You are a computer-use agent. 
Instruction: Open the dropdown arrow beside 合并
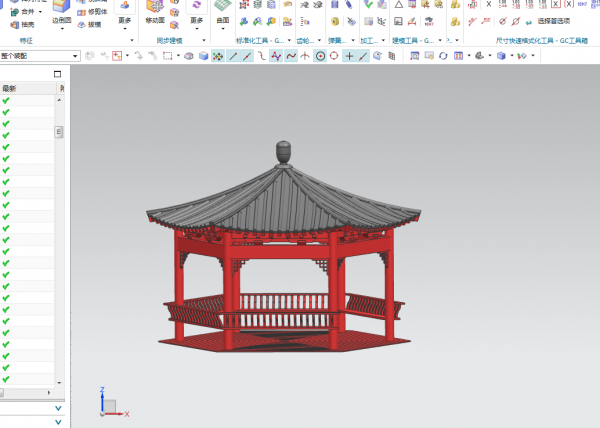pyautogui.click(x=40, y=12)
